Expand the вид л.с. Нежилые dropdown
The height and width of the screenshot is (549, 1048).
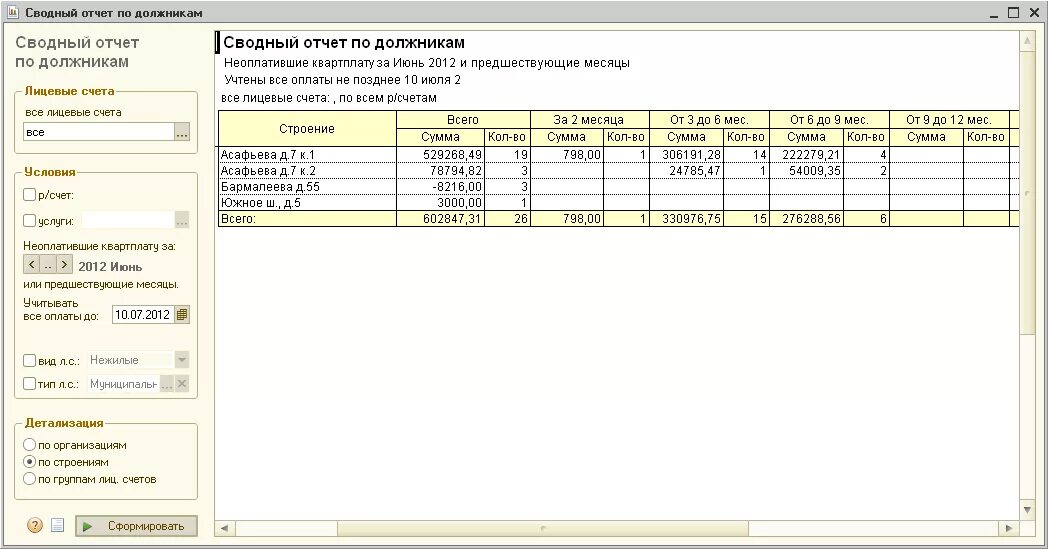click(x=182, y=360)
